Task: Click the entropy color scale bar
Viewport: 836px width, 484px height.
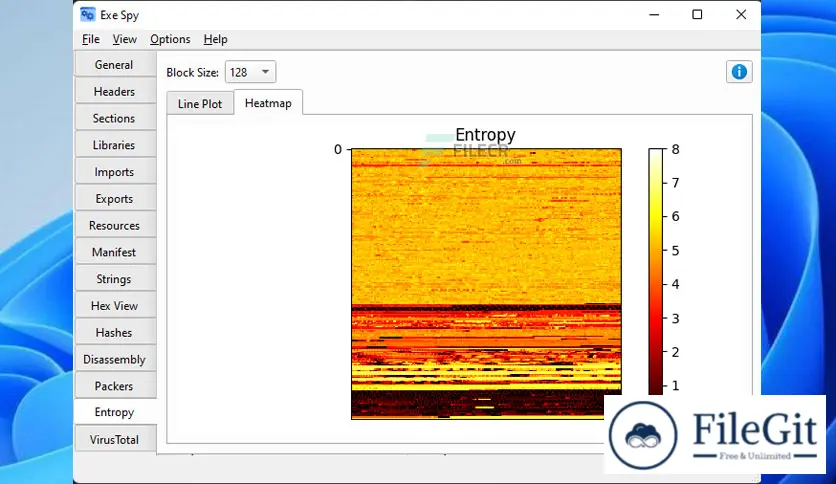Action: click(655, 272)
